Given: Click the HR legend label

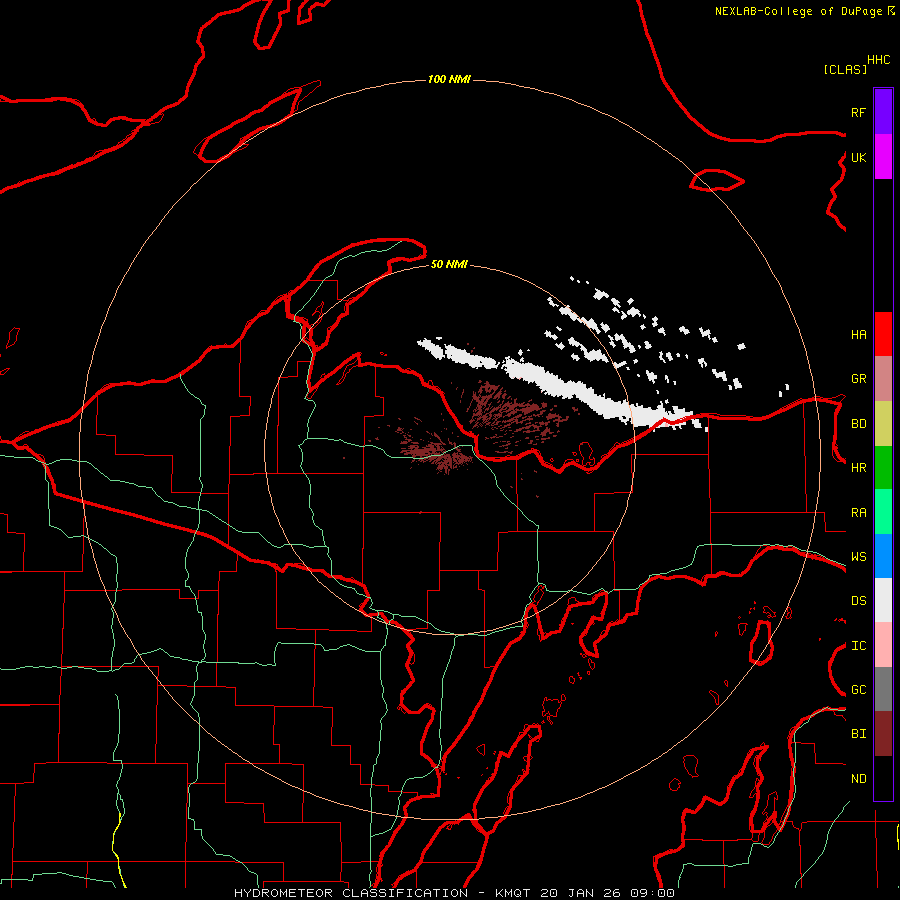Looking at the screenshot, I should click(858, 468).
